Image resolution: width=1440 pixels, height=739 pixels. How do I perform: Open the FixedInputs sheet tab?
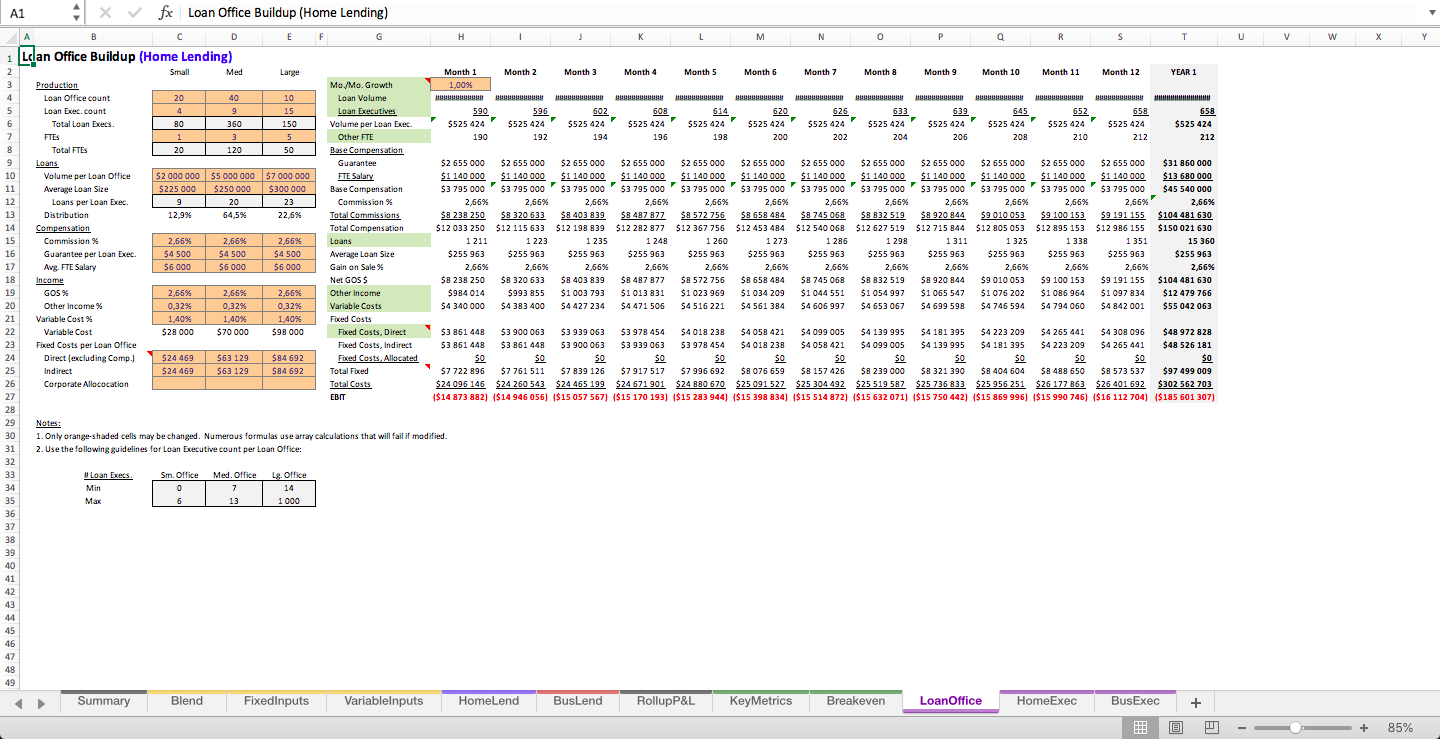pyautogui.click(x=276, y=701)
